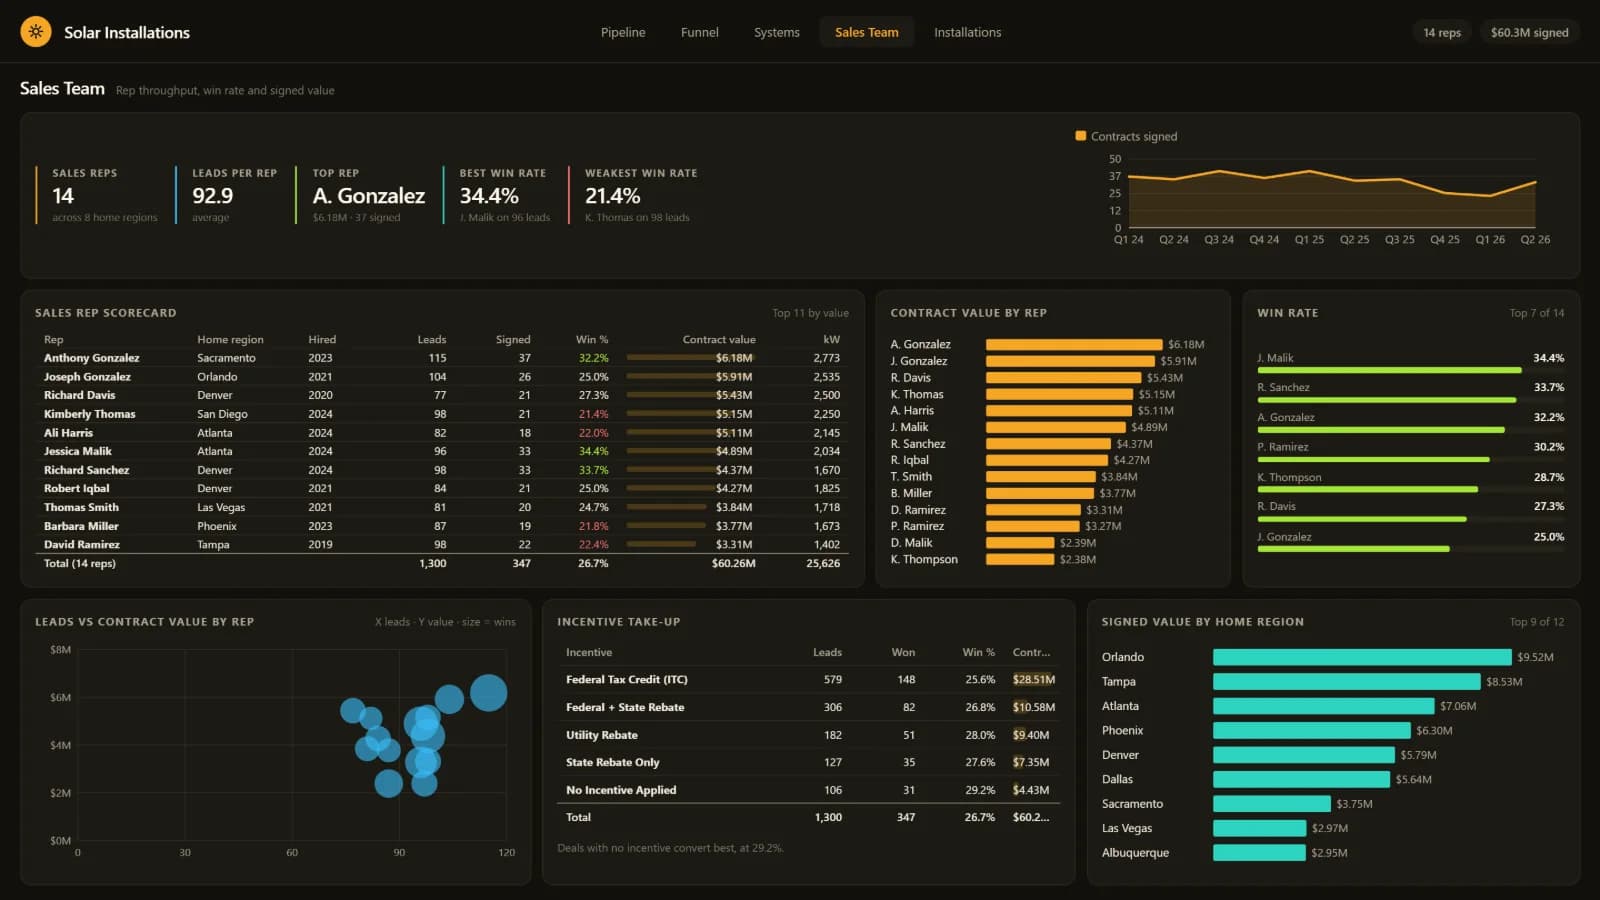This screenshot has height=900, width=1600.
Task: Click the A. Gonzalez $6.18M contract bar
Action: 1074,344
